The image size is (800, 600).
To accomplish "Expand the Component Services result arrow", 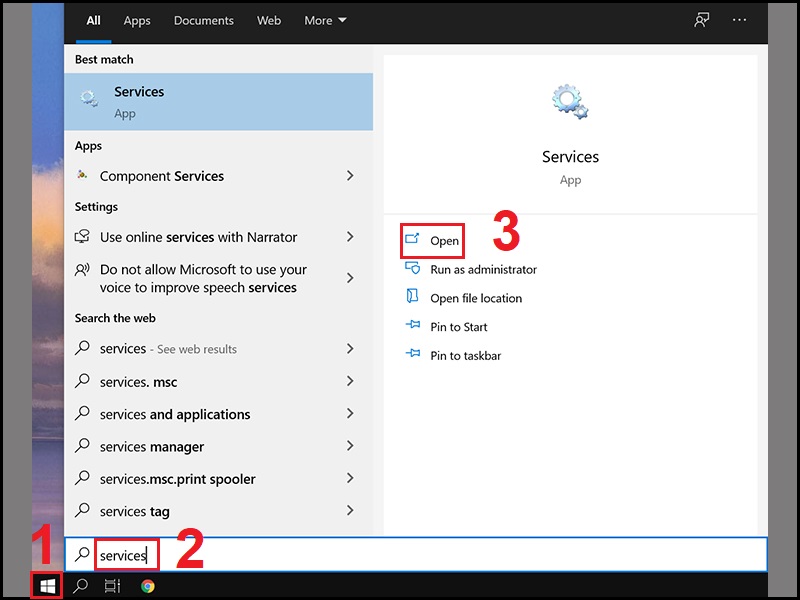I will [x=350, y=176].
